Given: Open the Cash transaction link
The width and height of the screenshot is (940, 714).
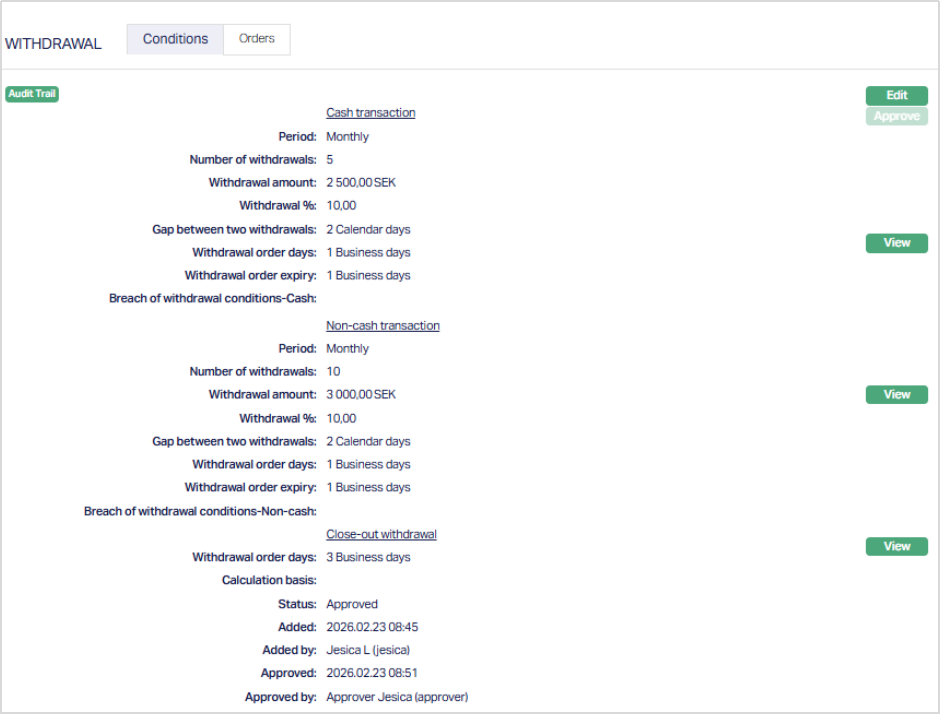Looking at the screenshot, I should [x=370, y=113].
